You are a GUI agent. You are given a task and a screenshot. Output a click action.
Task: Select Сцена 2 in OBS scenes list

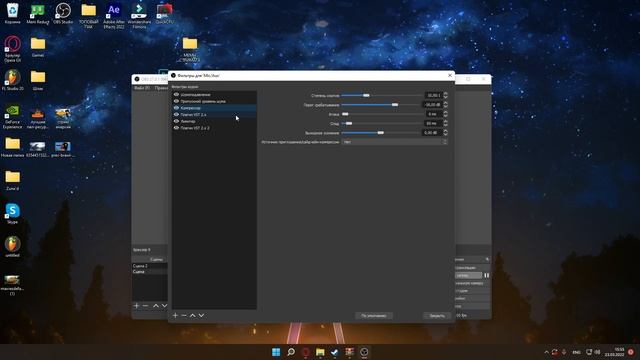click(149, 266)
